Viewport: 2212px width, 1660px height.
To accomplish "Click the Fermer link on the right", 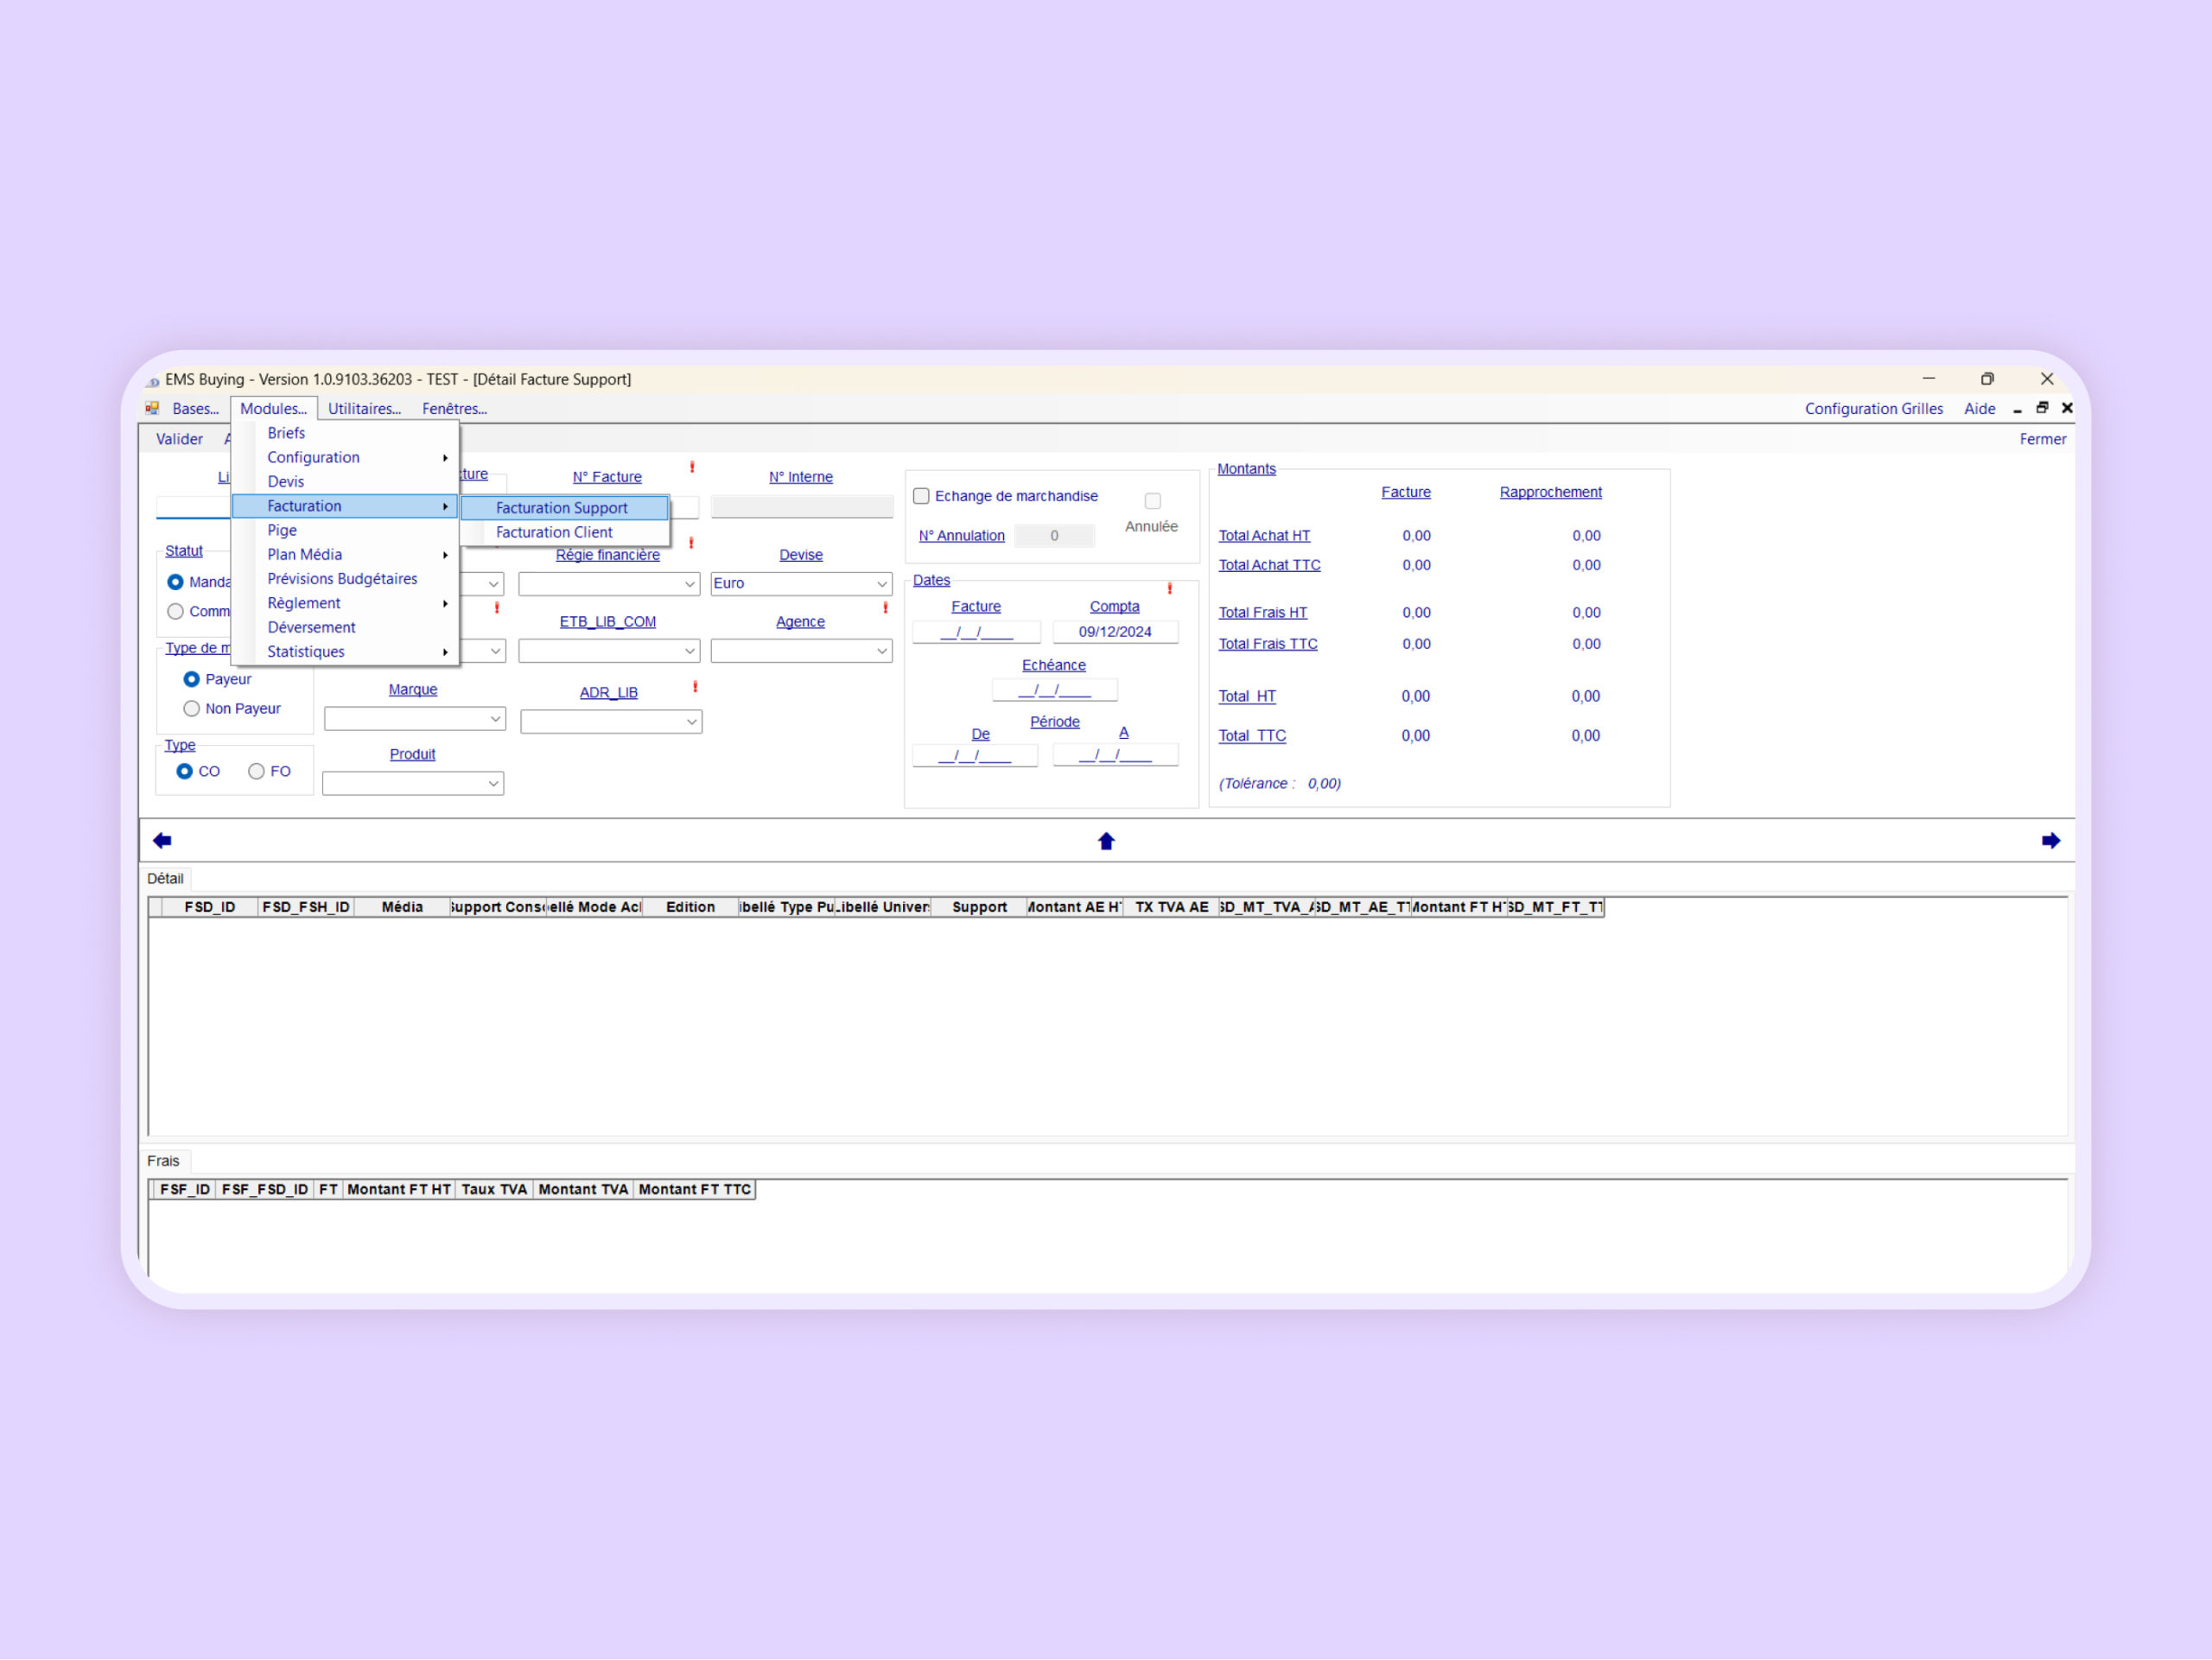I will pos(2042,438).
